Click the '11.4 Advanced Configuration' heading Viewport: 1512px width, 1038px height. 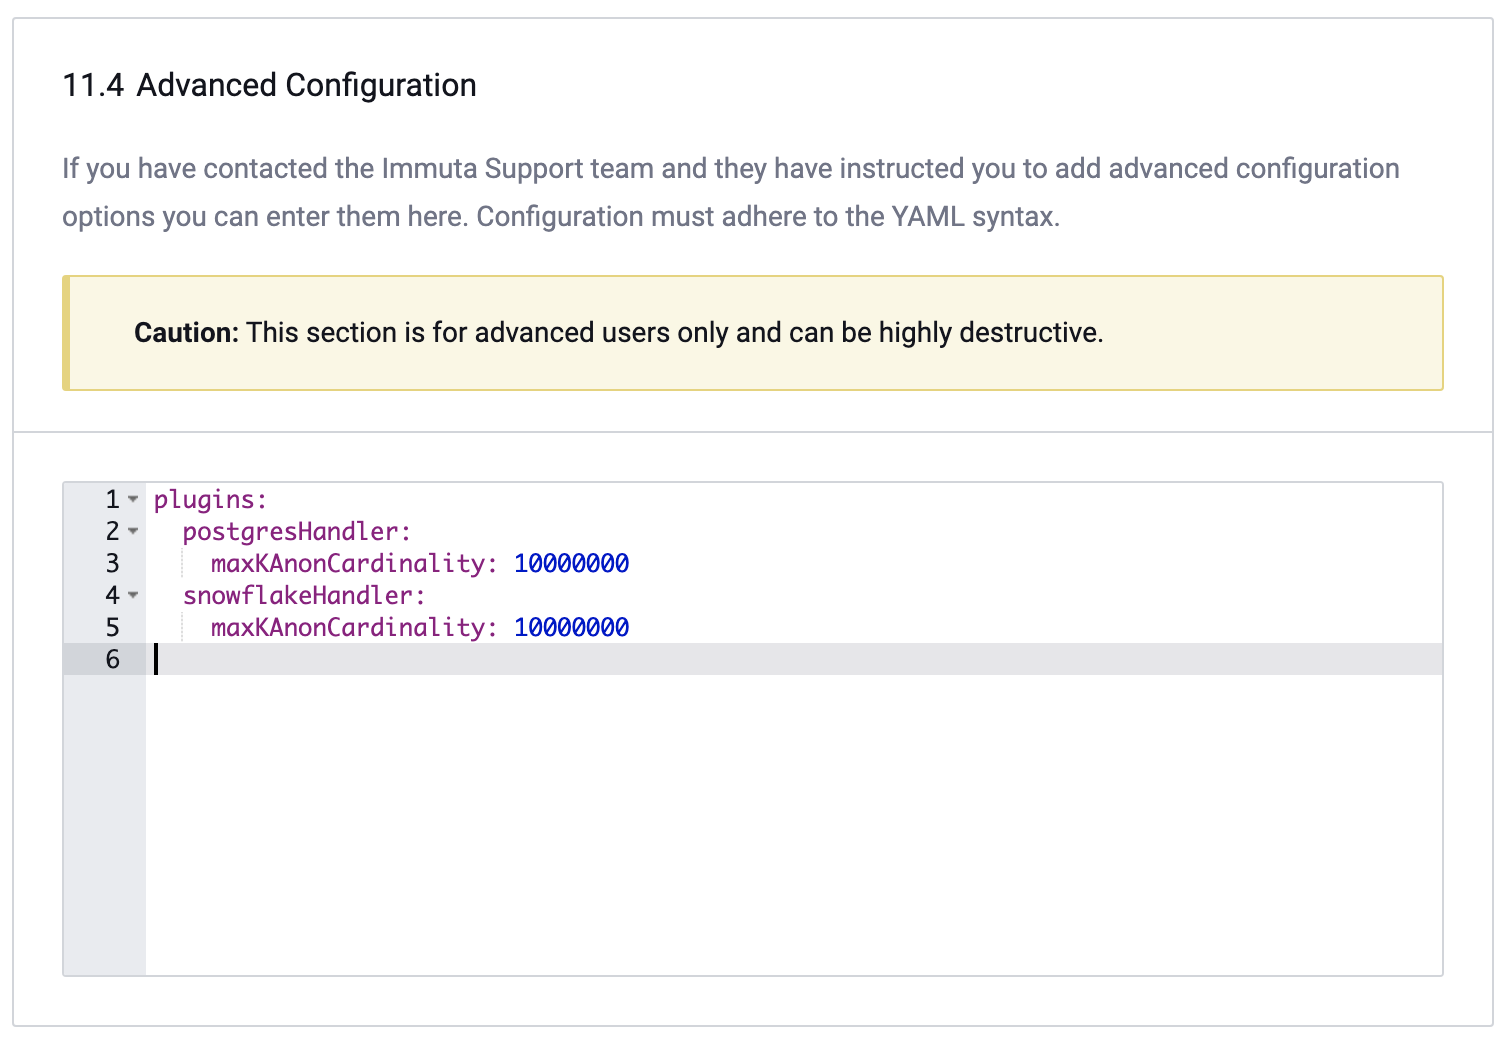click(269, 85)
